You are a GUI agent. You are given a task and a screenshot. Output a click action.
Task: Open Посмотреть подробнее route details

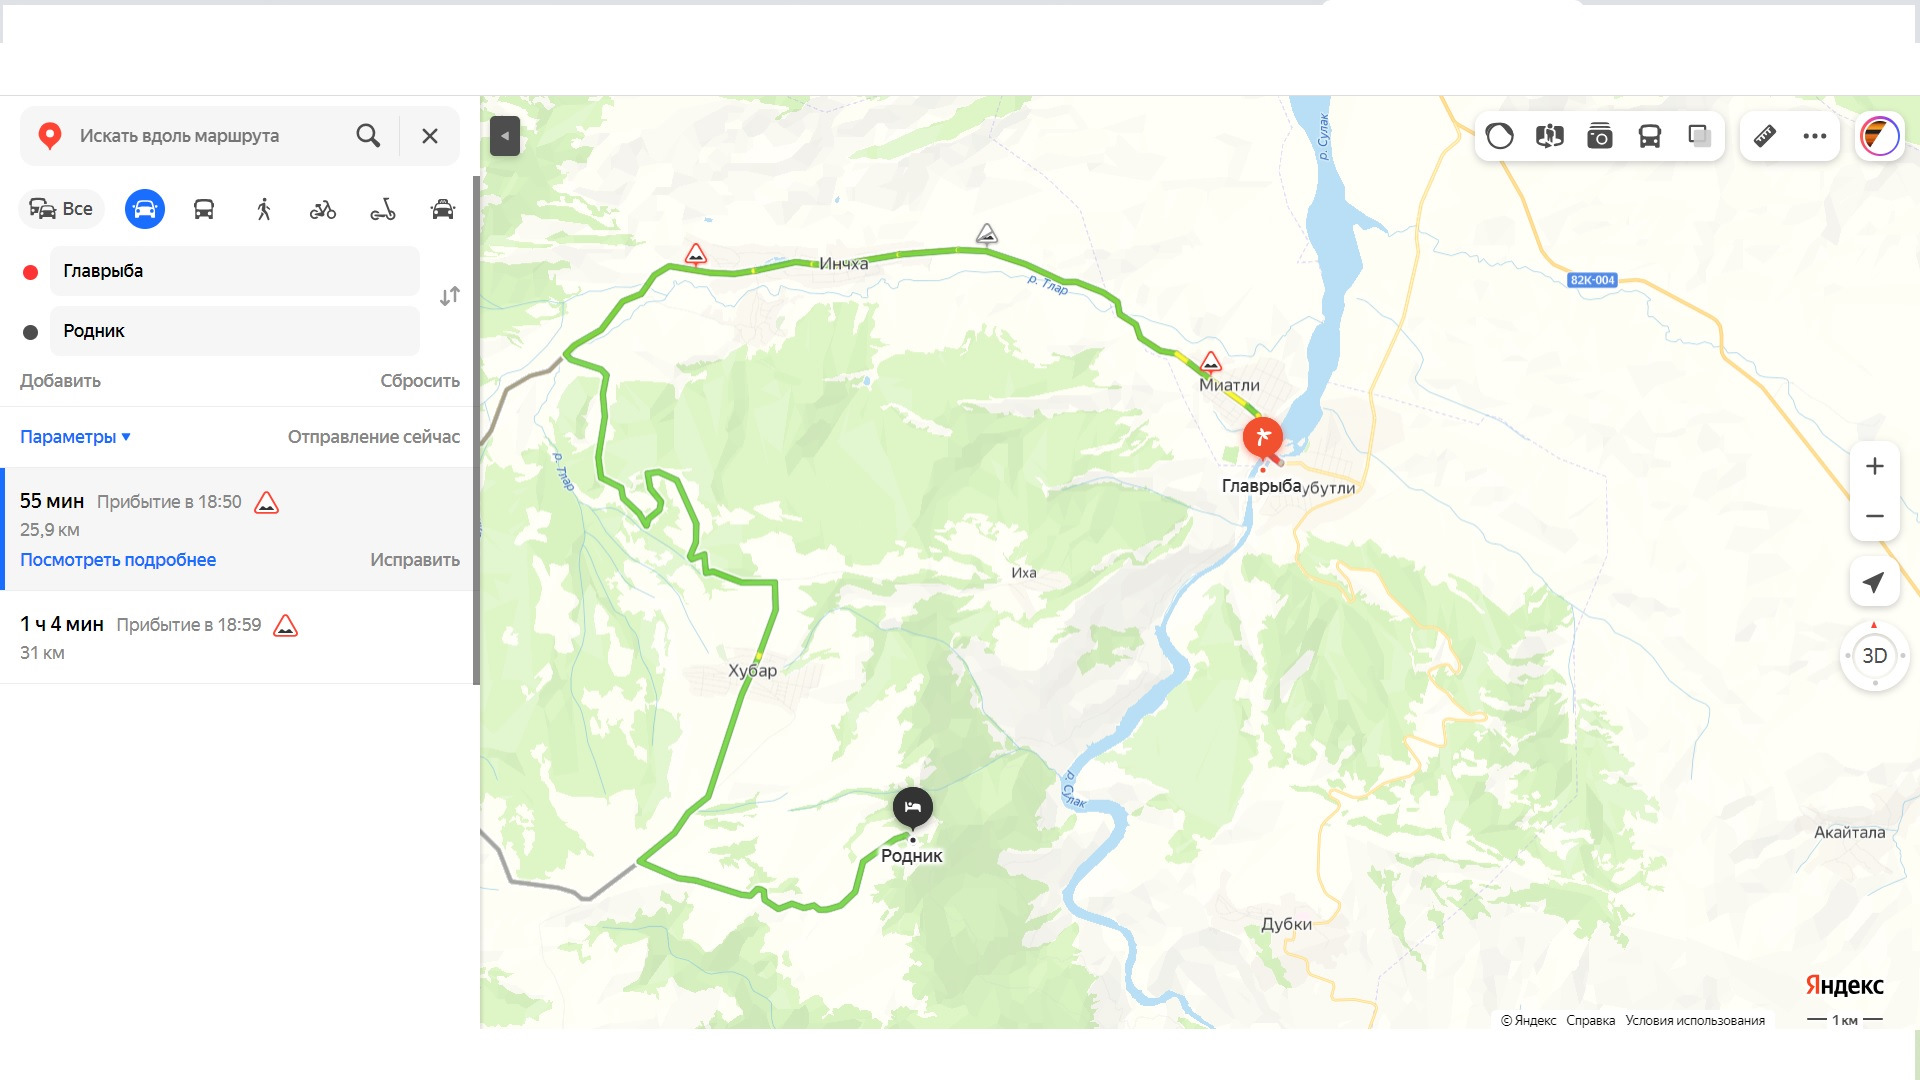118,560
